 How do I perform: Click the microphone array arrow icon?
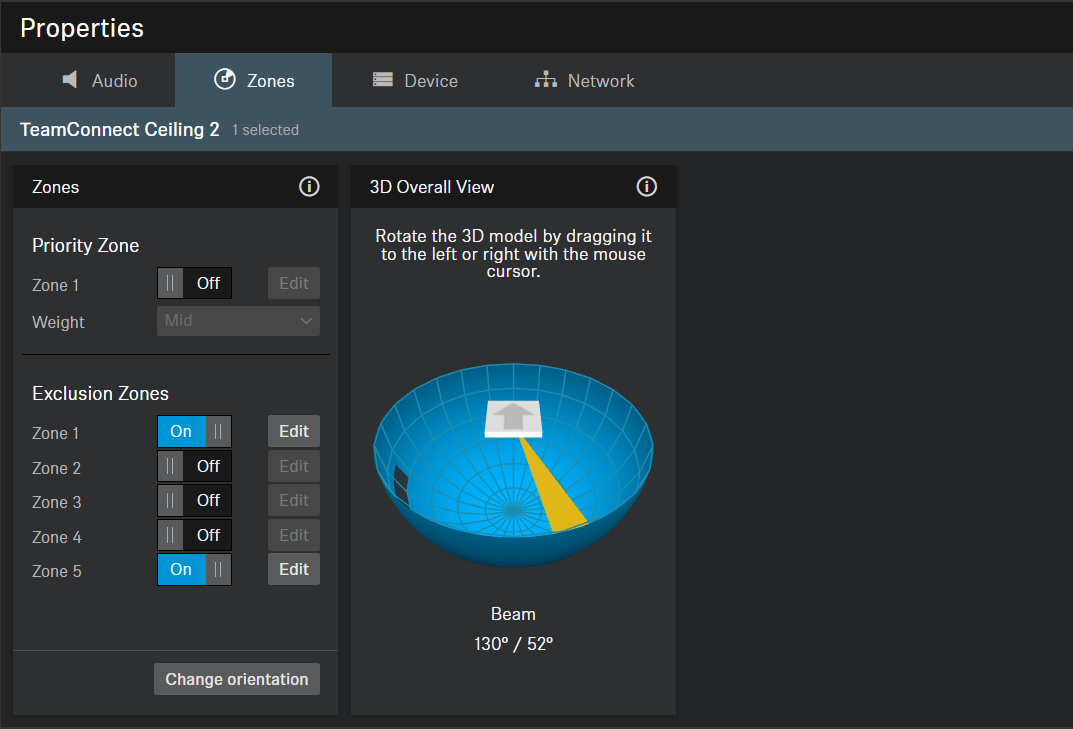click(x=513, y=416)
